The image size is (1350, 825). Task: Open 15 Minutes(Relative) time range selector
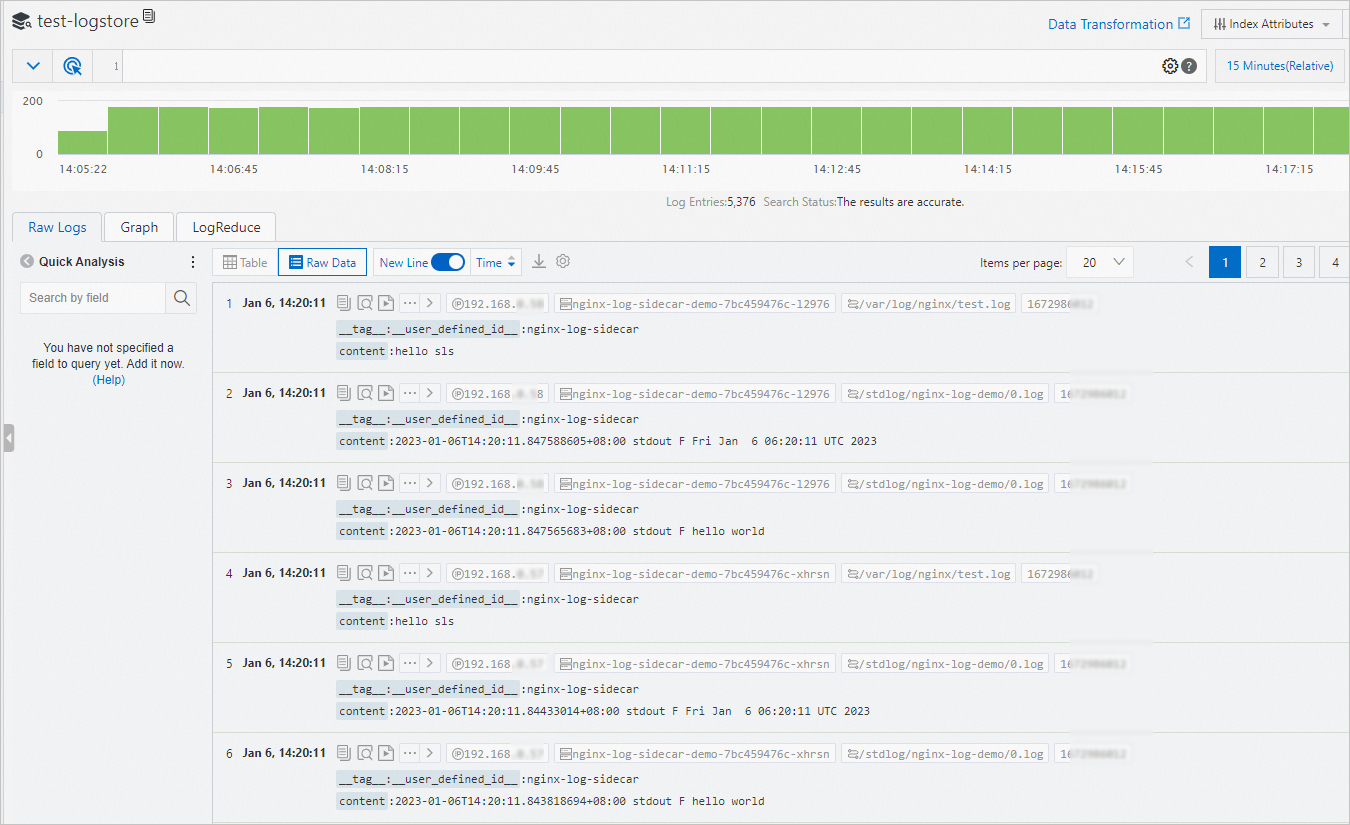(1280, 66)
